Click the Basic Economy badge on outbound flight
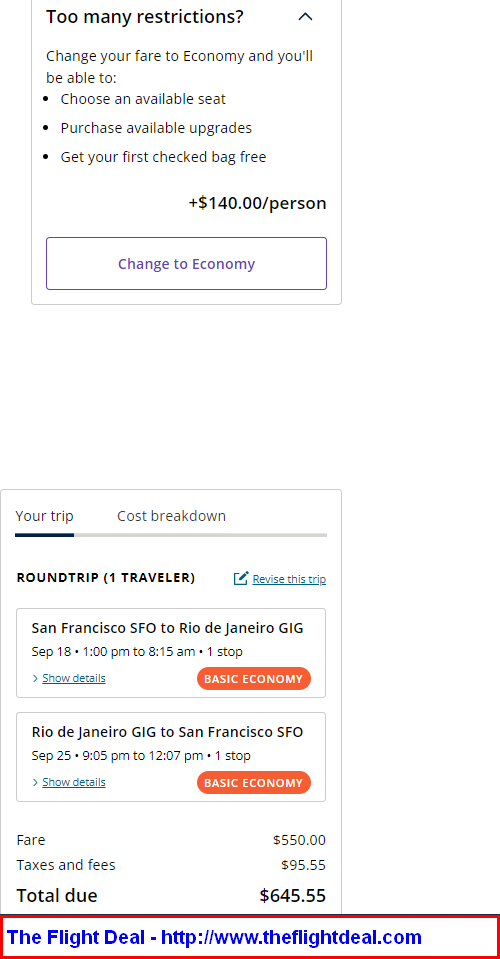The height and width of the screenshot is (959, 500). (254, 679)
